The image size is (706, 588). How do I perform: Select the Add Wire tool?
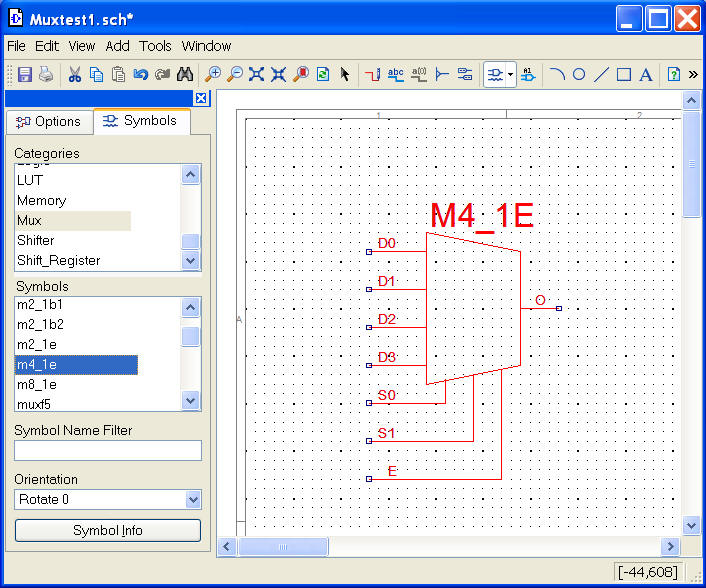coord(373,74)
